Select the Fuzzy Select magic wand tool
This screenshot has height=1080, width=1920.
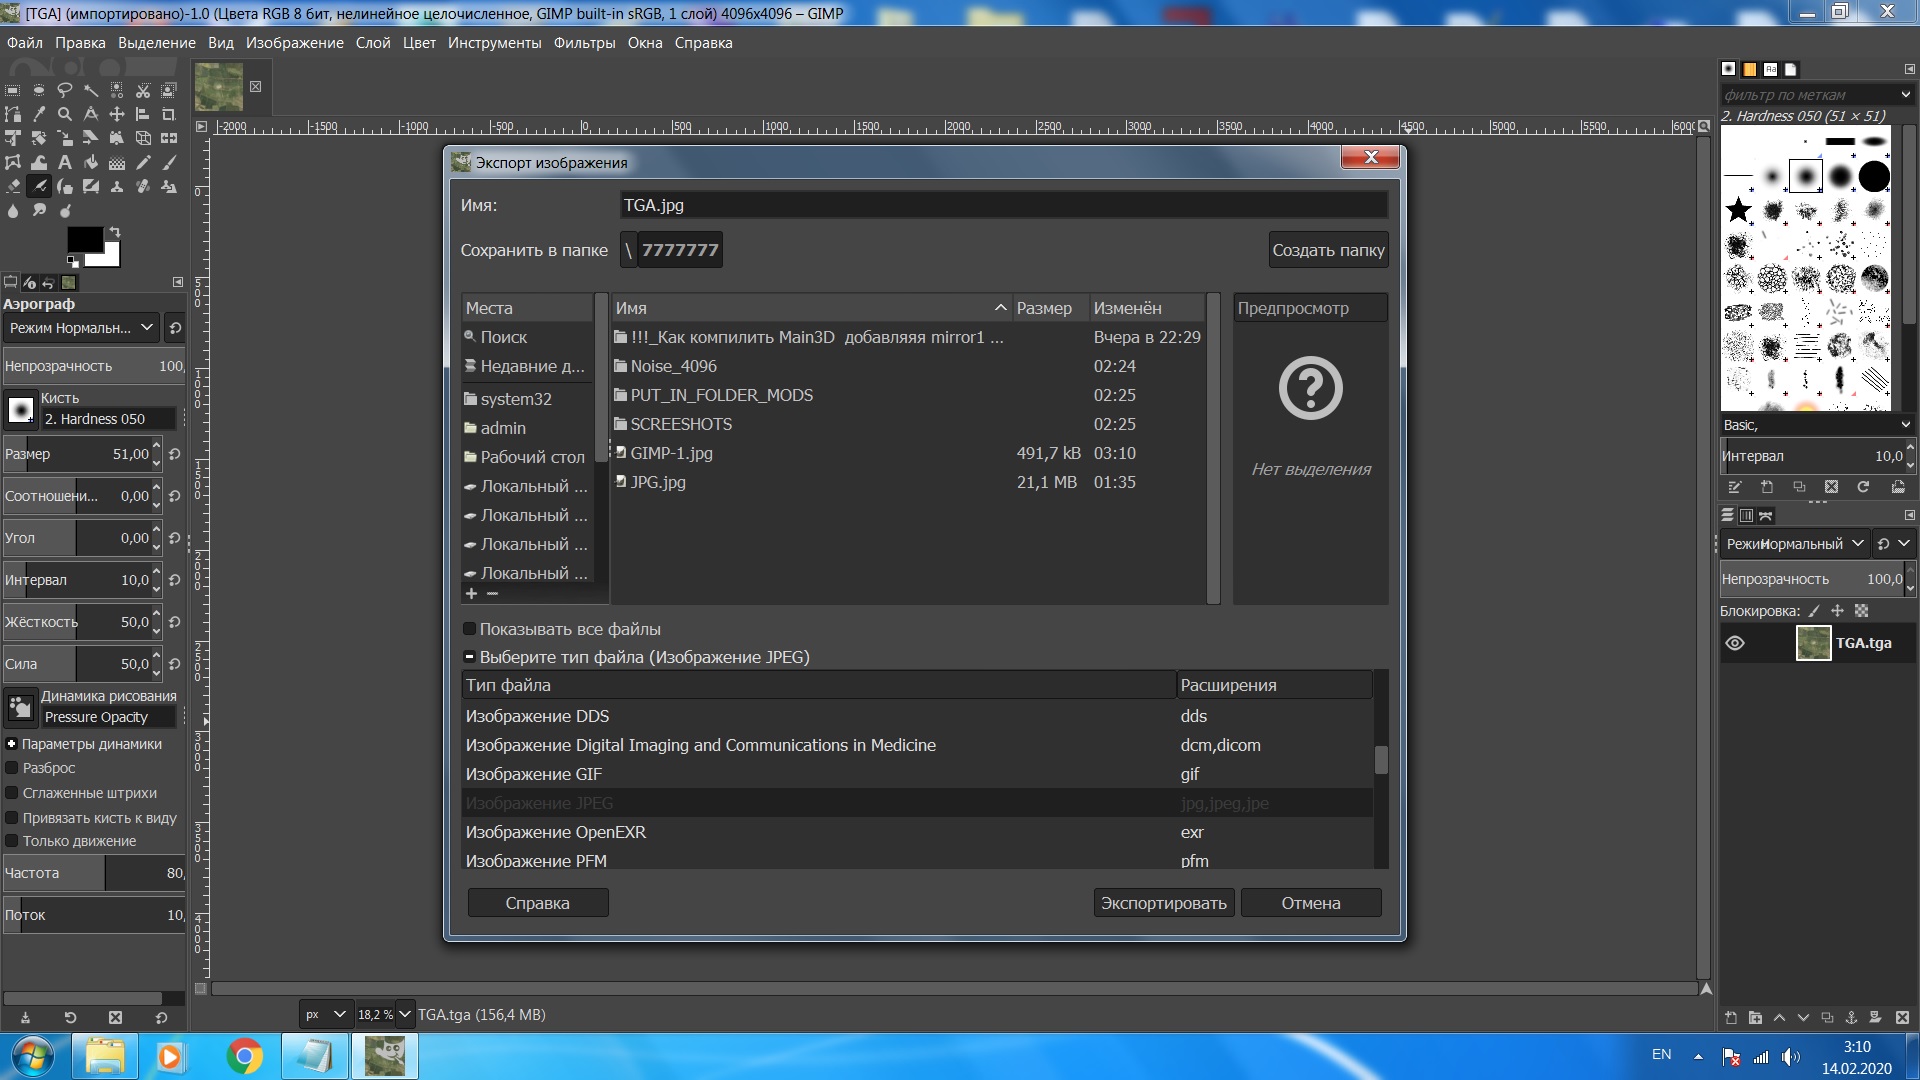click(x=91, y=90)
